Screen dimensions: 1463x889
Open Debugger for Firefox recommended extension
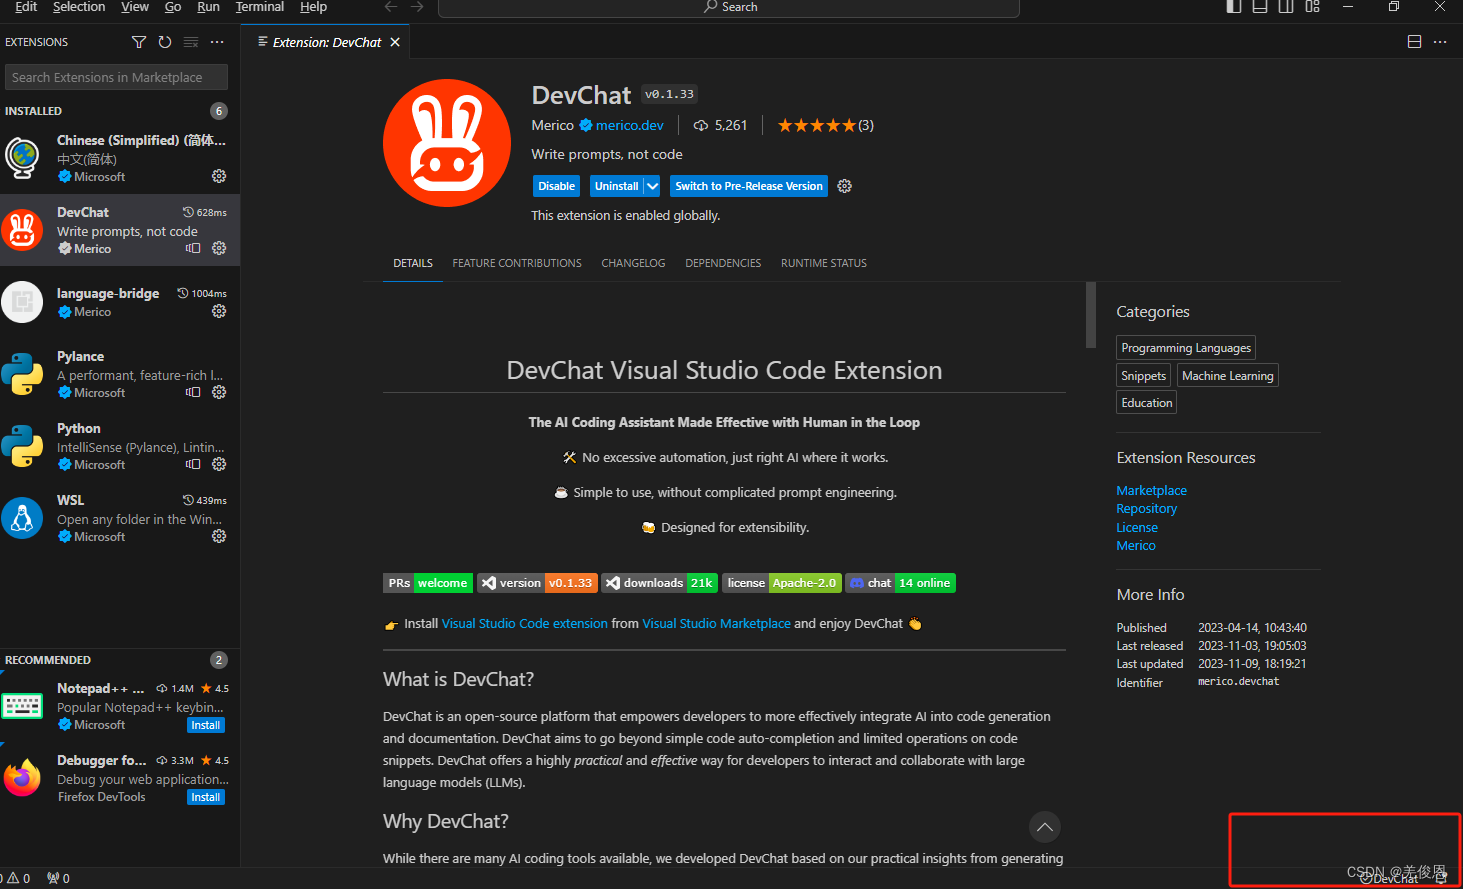click(120, 778)
